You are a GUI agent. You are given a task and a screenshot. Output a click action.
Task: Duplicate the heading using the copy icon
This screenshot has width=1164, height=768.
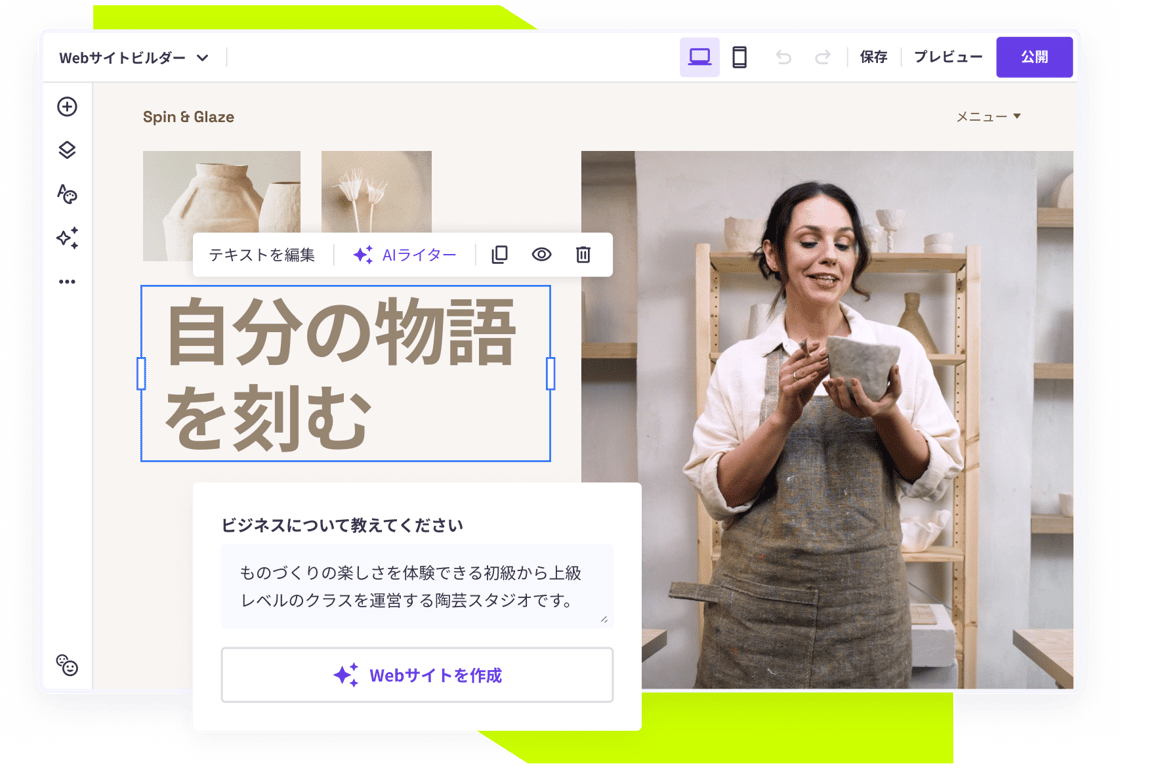pyautogui.click(x=499, y=254)
